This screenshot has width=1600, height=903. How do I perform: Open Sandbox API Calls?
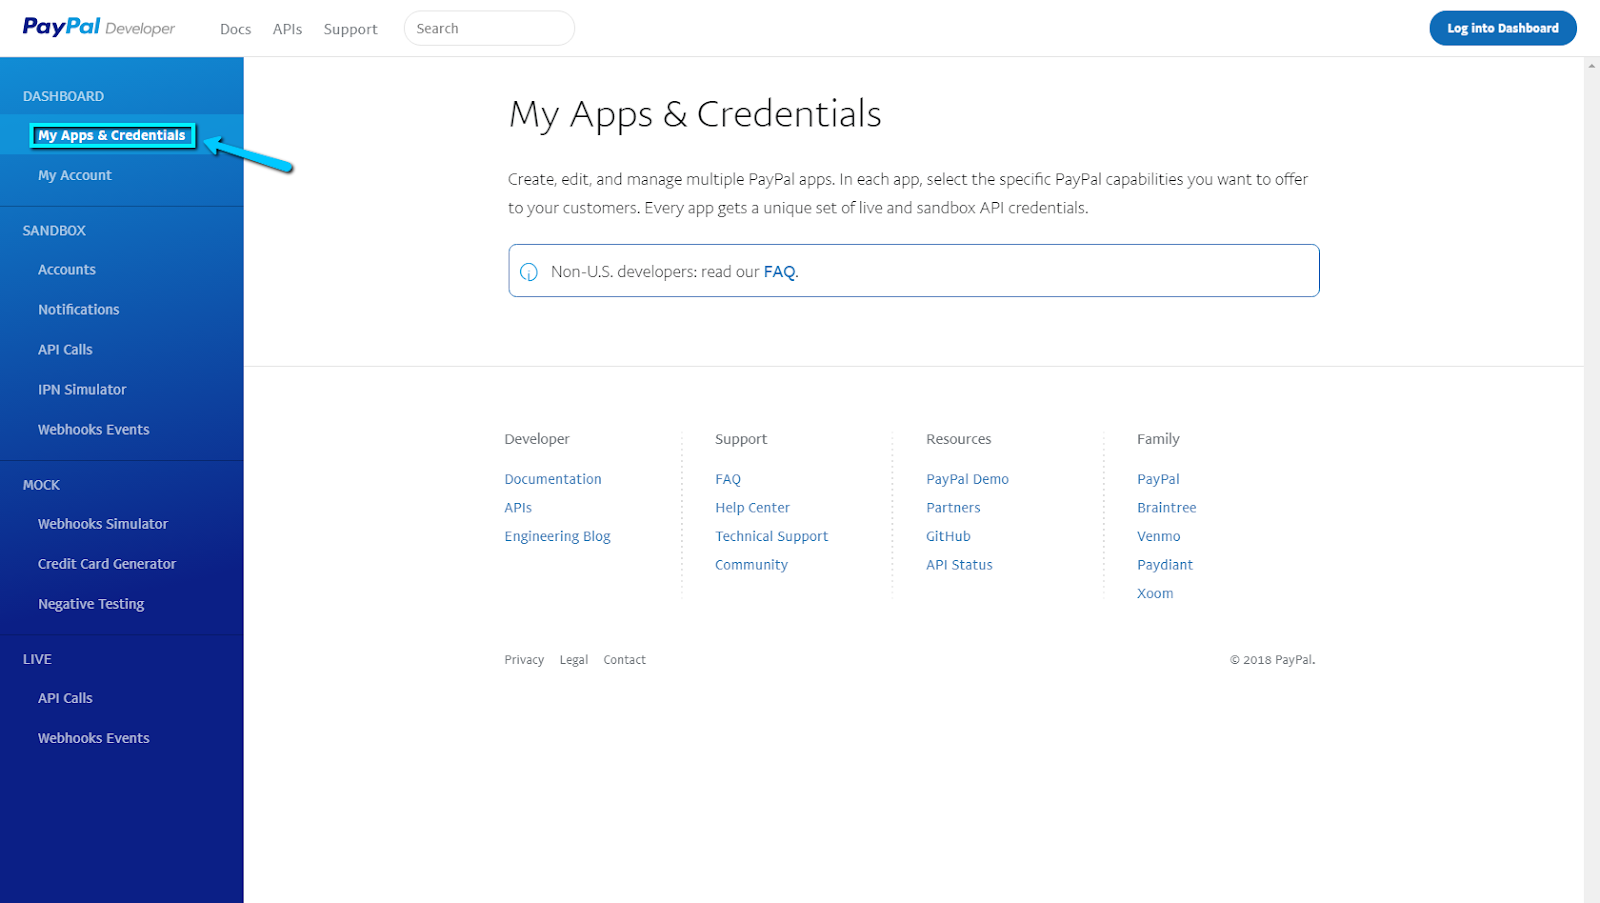65,350
